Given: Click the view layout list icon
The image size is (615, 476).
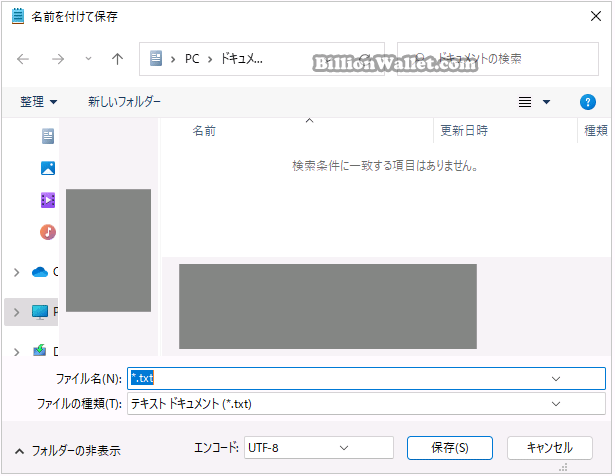Looking at the screenshot, I should pos(525,102).
